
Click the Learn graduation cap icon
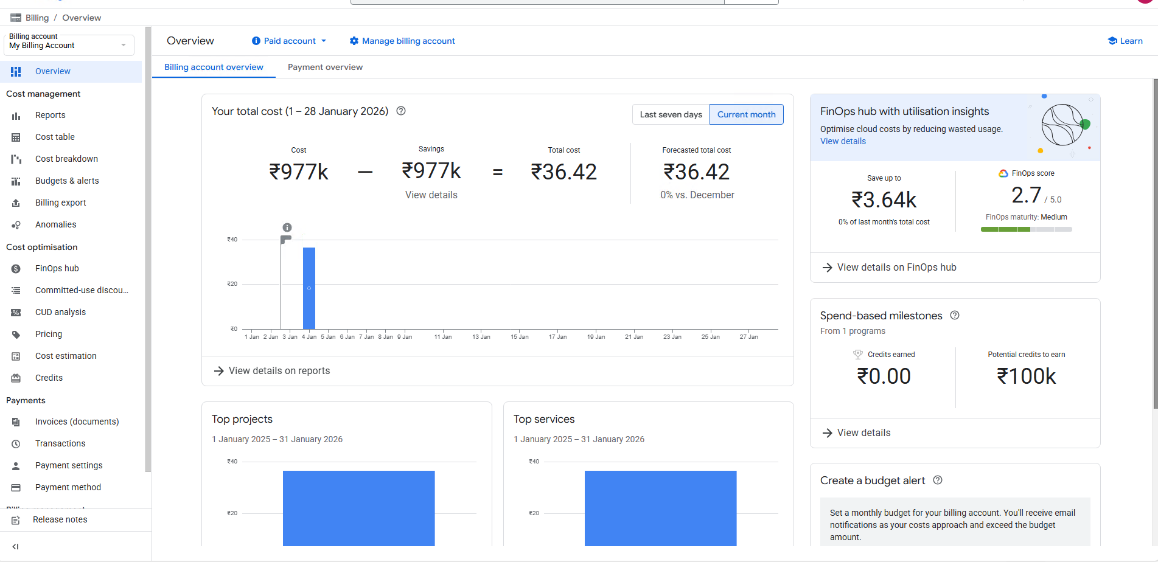pyautogui.click(x=1112, y=41)
